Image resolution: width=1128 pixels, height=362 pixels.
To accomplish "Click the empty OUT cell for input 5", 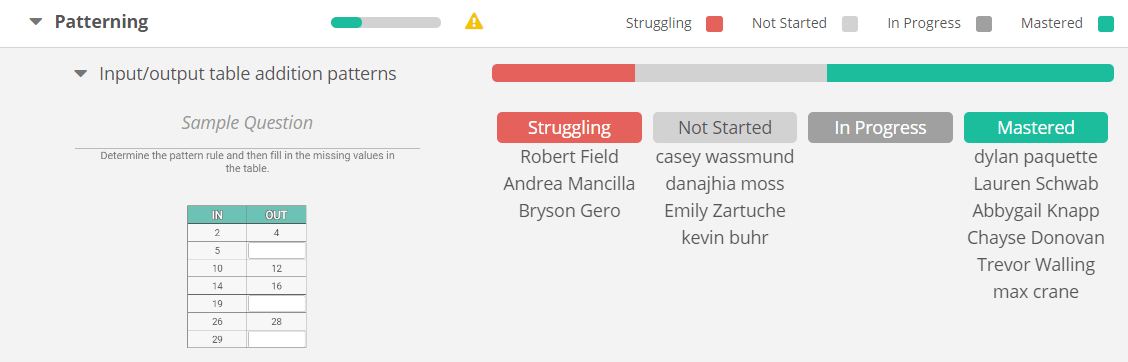I will click(277, 250).
